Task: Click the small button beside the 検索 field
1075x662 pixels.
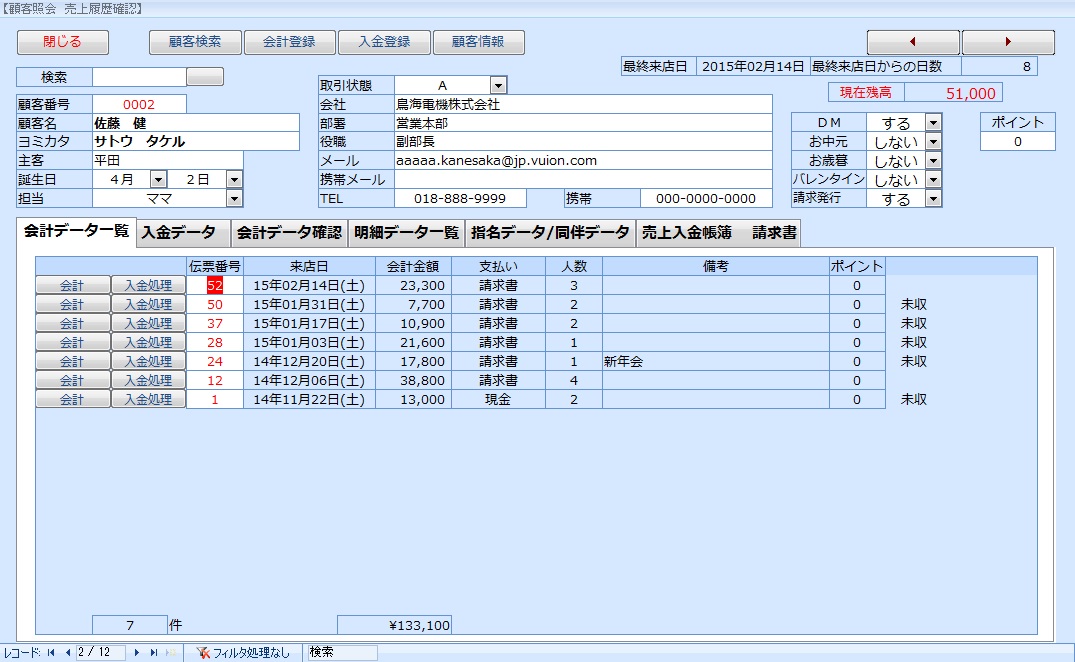Action: (x=205, y=77)
